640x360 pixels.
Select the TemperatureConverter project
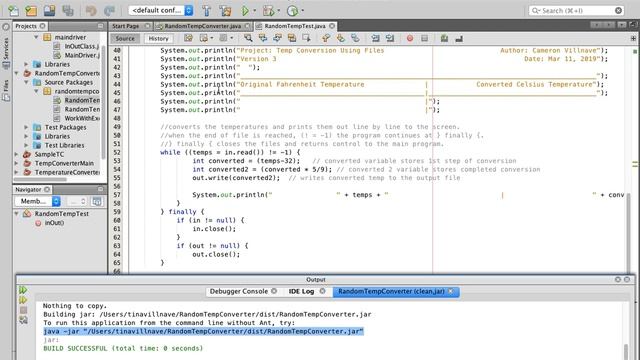(x=67, y=172)
